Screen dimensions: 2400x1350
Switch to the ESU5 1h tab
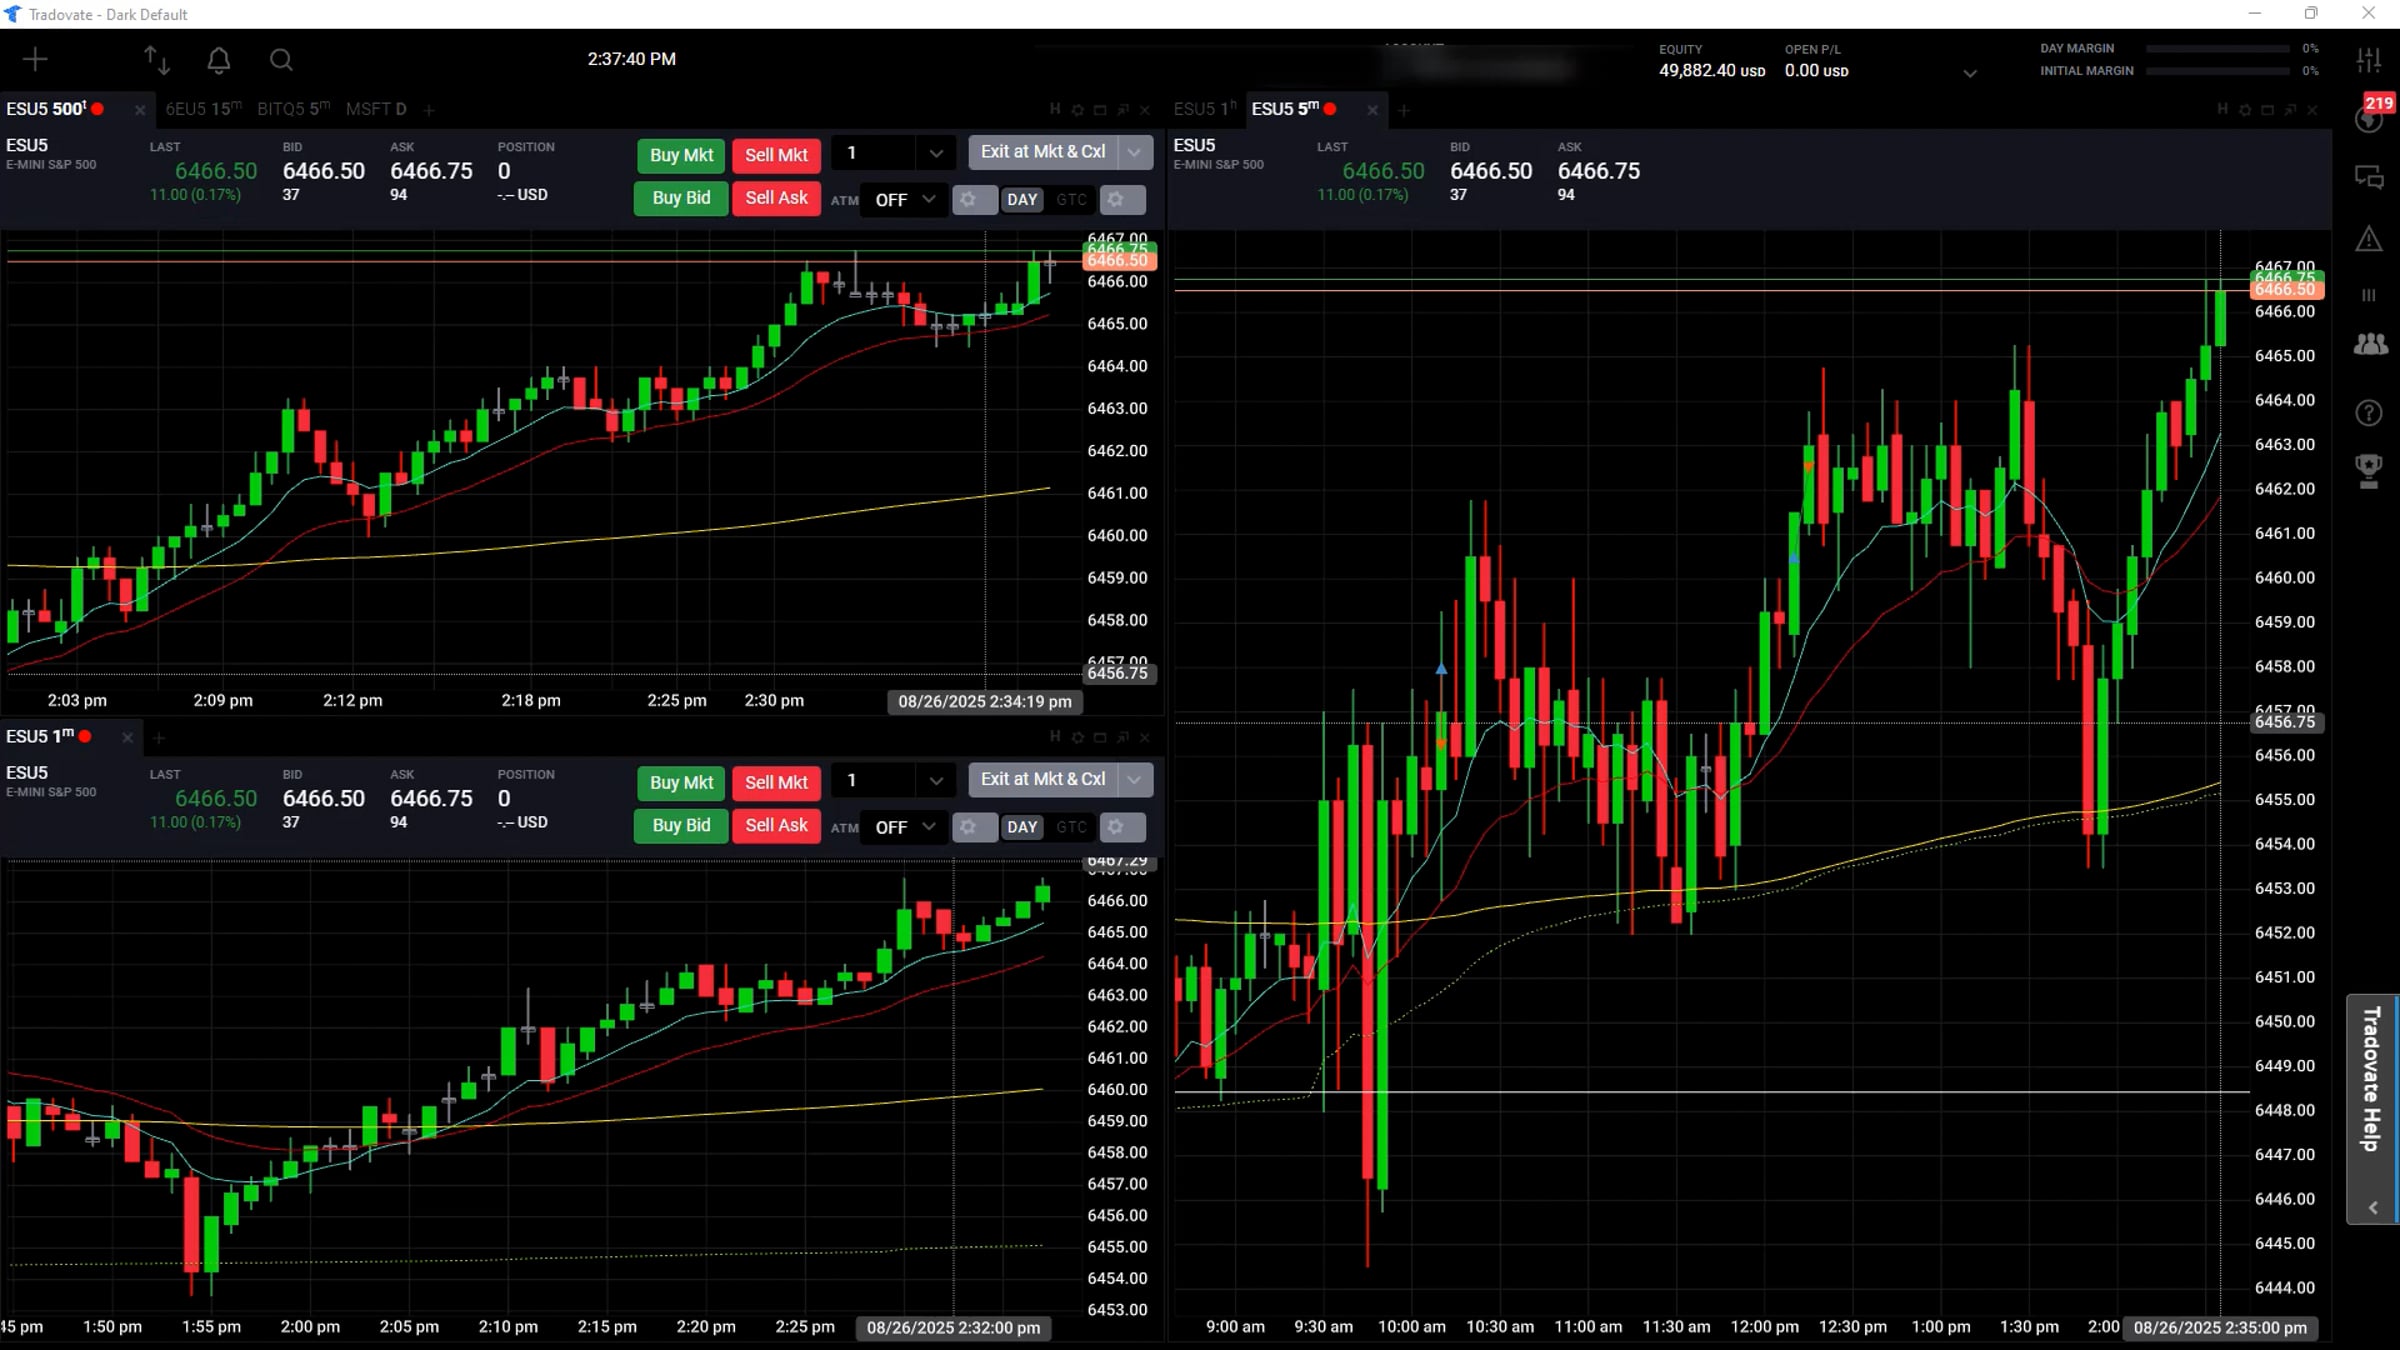click(x=1203, y=109)
